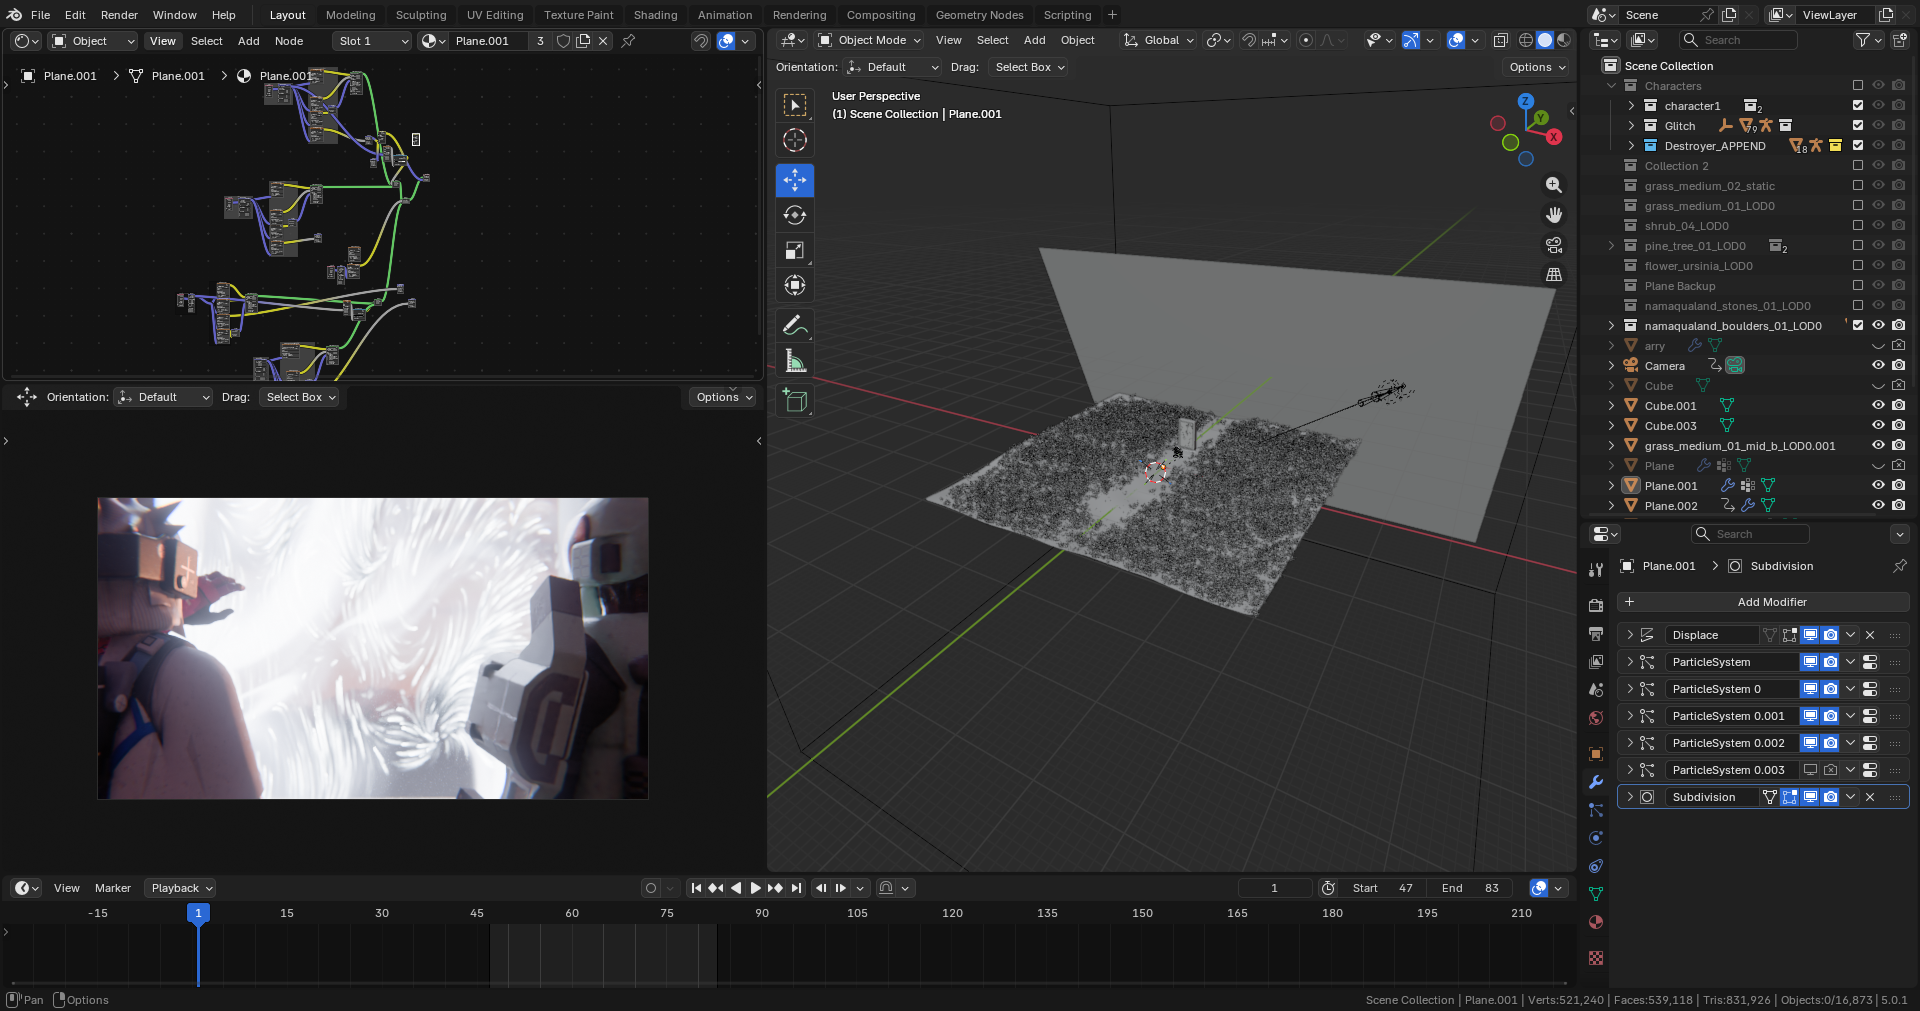Expand the Displace modifier panel
This screenshot has height=1011, width=1920.
[1630, 635]
